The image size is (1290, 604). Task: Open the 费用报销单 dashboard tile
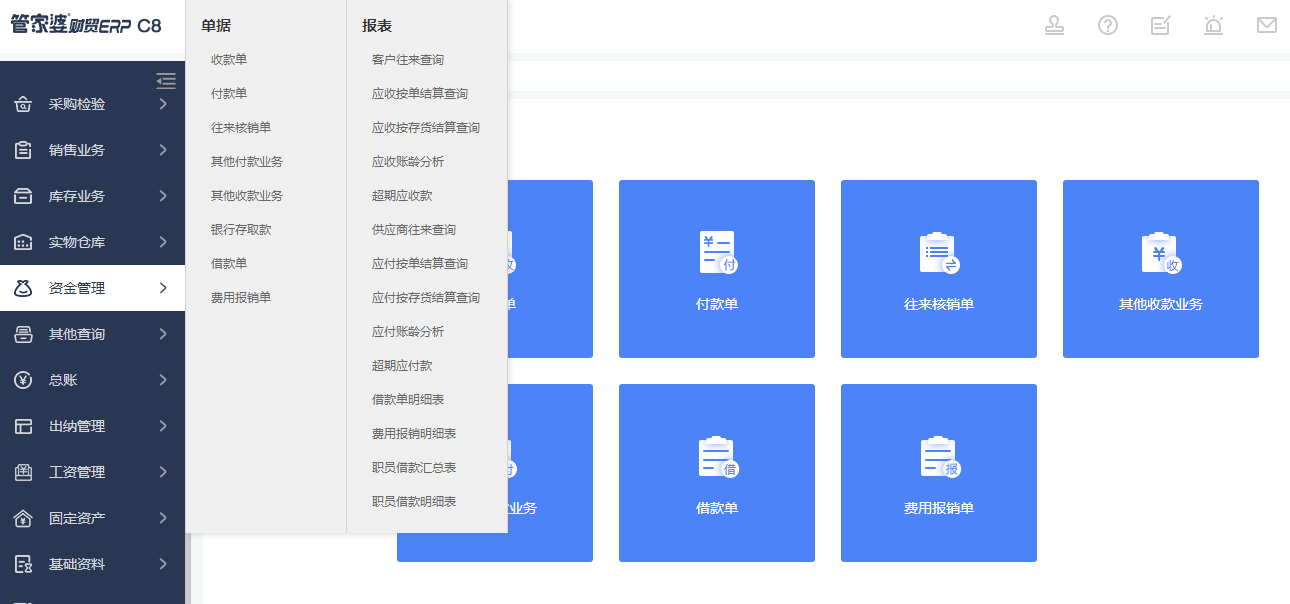tap(938, 473)
